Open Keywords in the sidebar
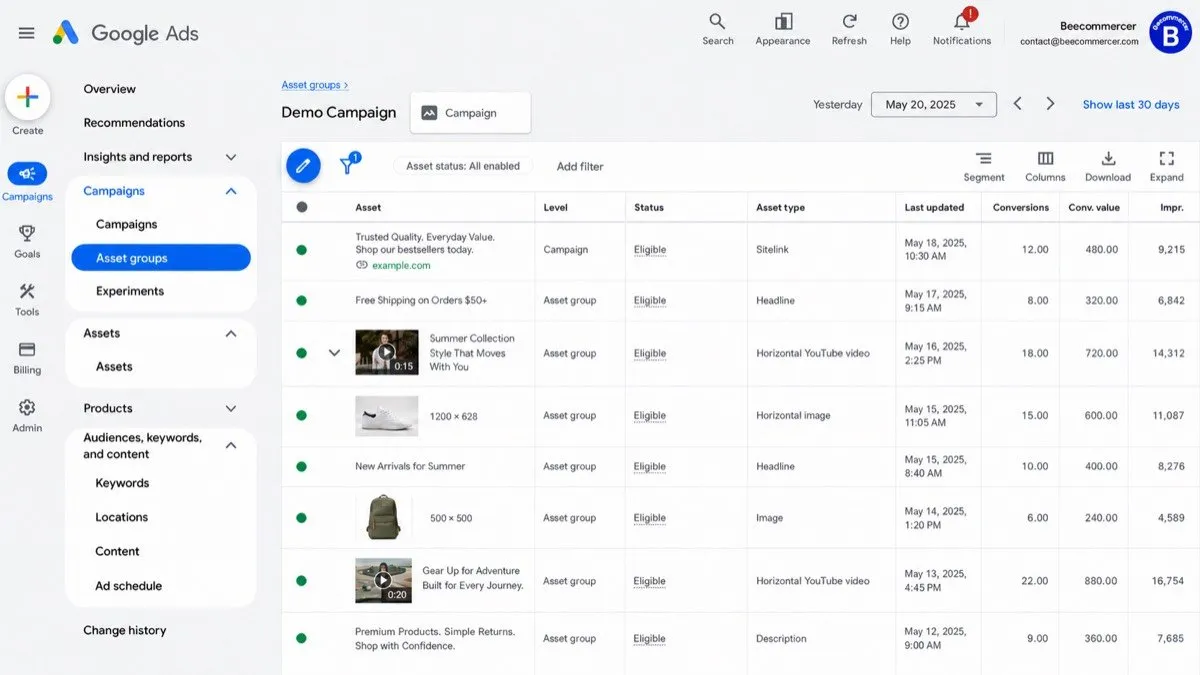Viewport: 1200px width, 675px height. click(x=122, y=483)
